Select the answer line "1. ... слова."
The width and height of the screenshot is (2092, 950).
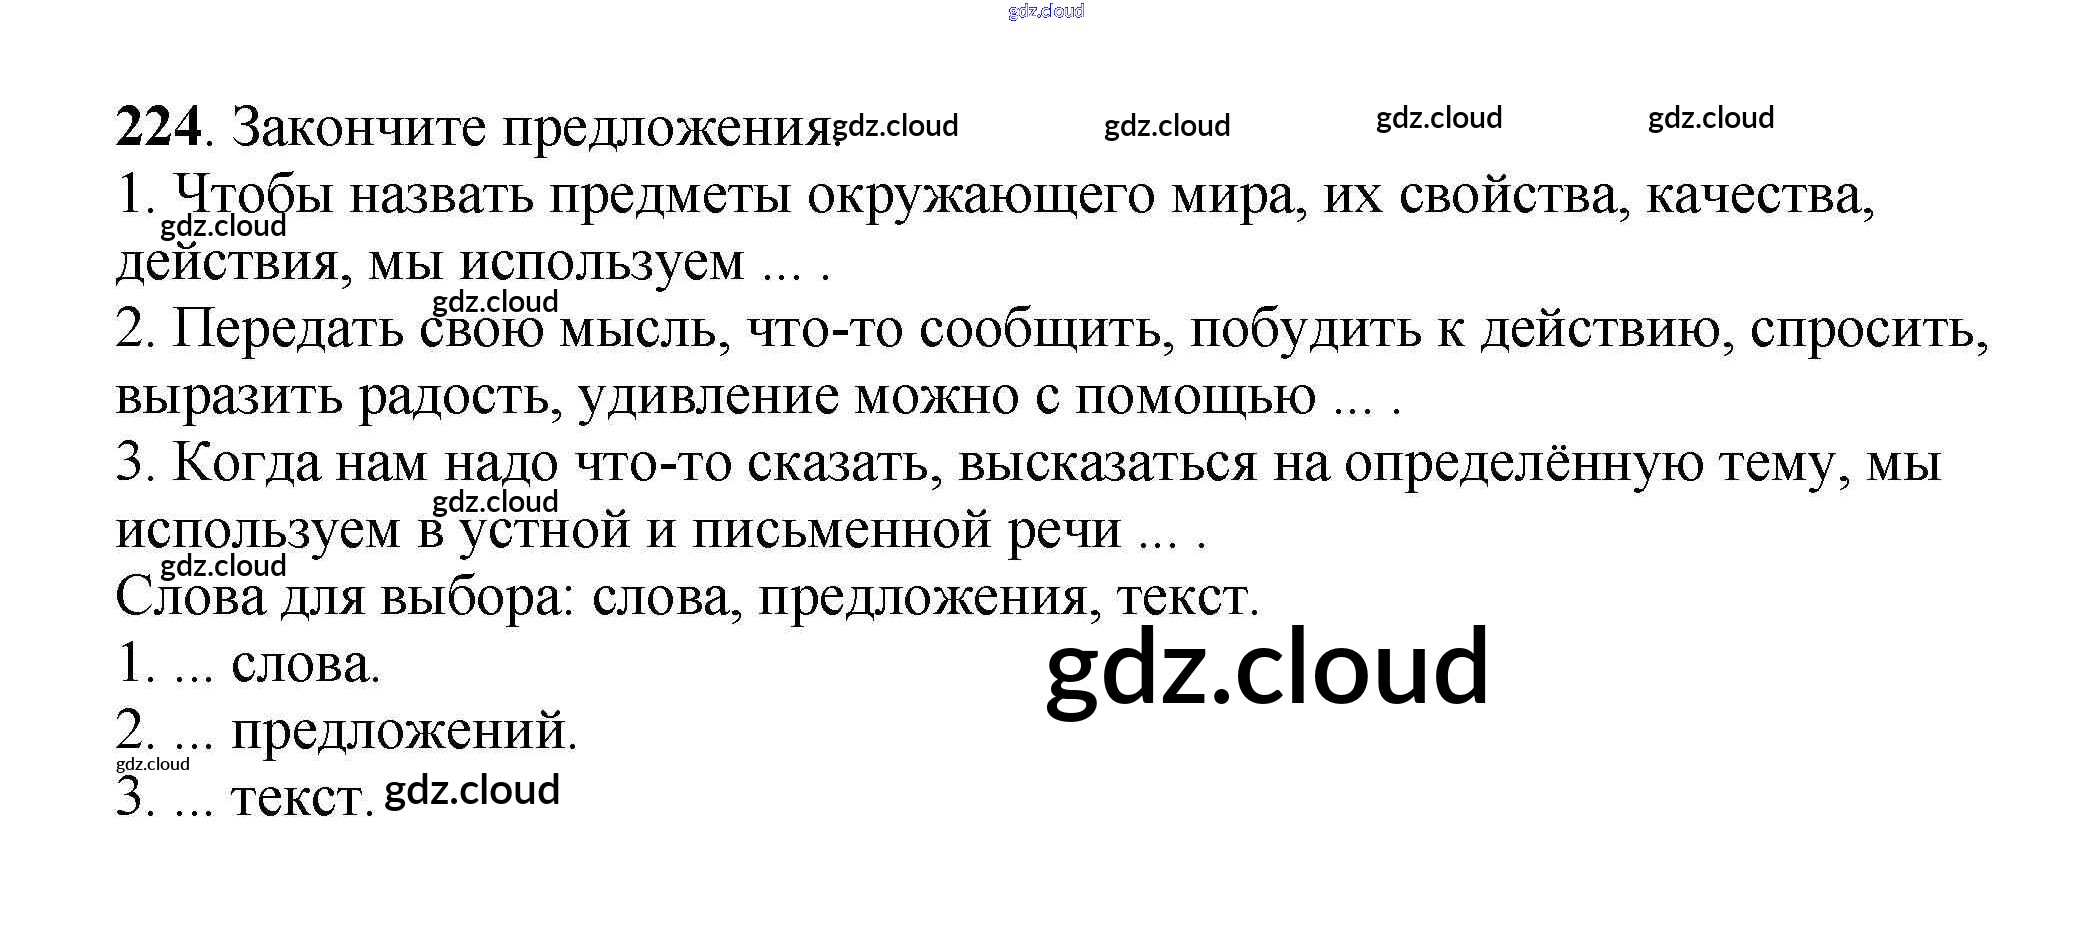(x=248, y=664)
